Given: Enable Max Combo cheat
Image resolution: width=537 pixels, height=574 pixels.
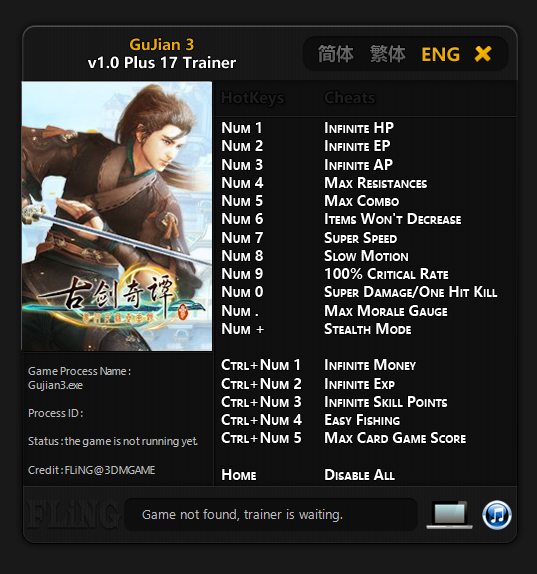Looking at the screenshot, I should pyautogui.click(x=362, y=201).
